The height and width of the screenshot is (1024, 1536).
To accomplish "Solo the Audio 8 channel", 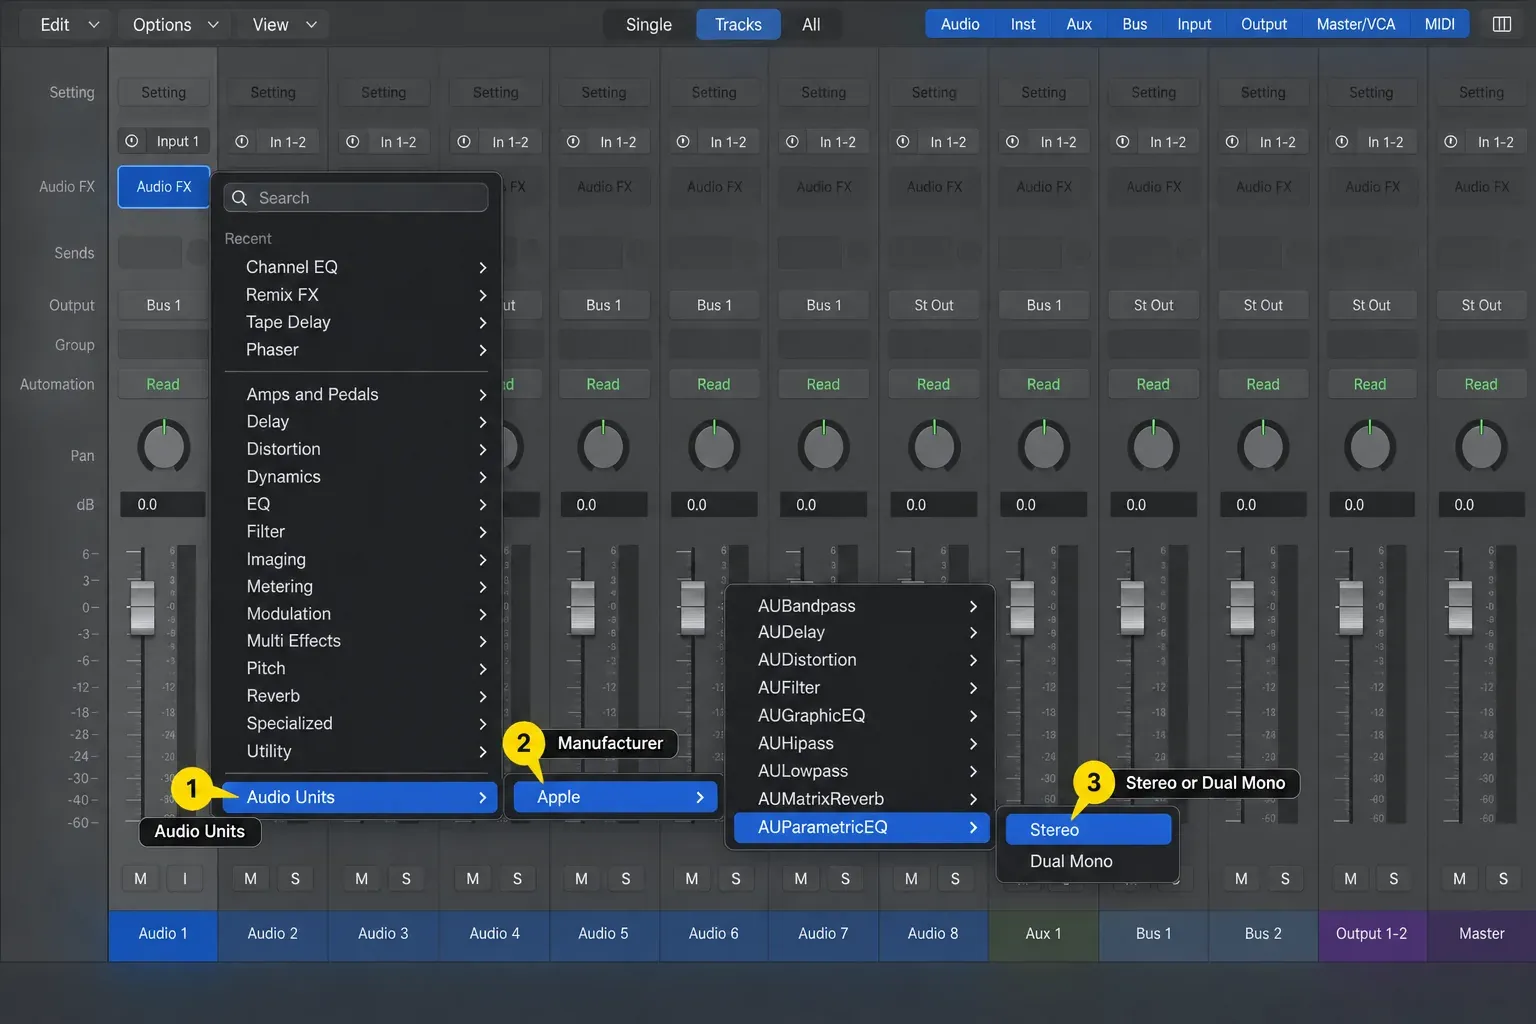I will click(955, 878).
